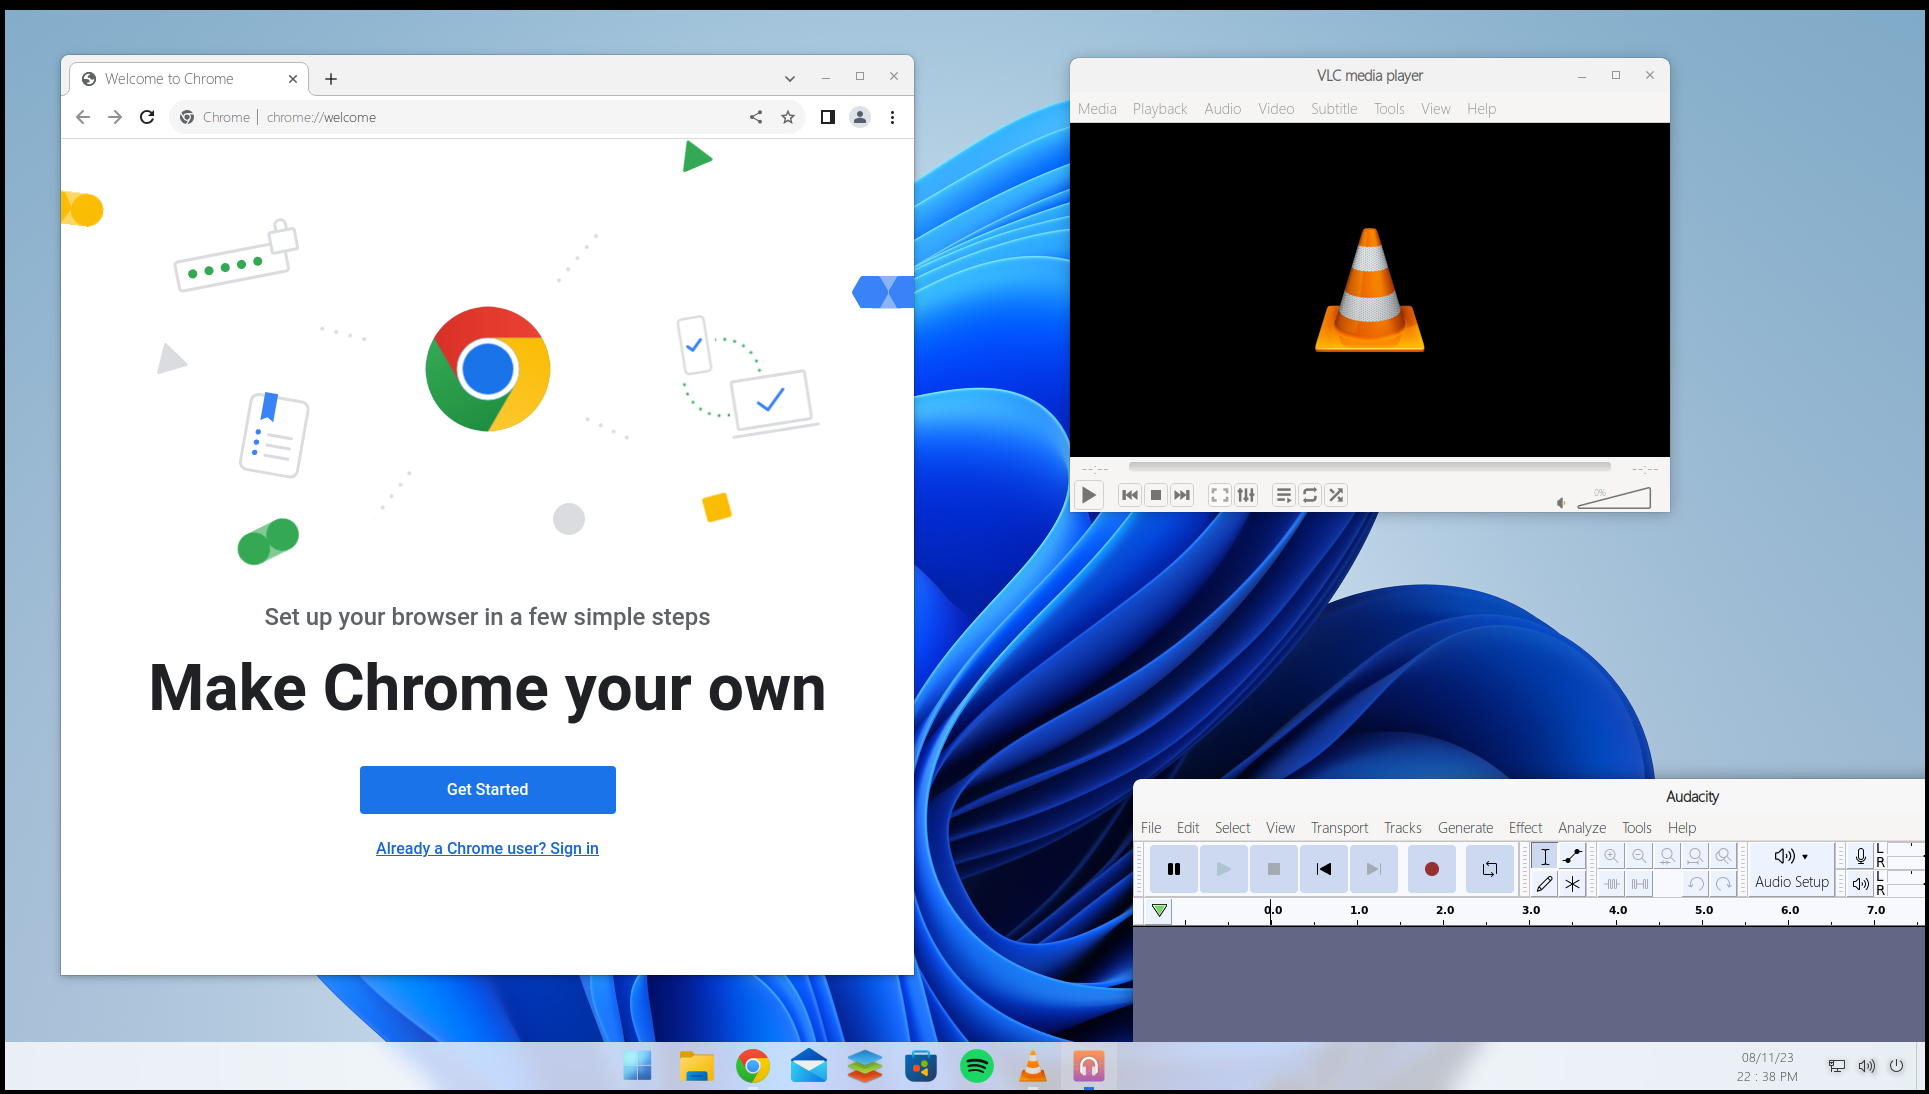Click the Audacity Record button
The height and width of the screenshot is (1094, 1929).
(1431, 869)
